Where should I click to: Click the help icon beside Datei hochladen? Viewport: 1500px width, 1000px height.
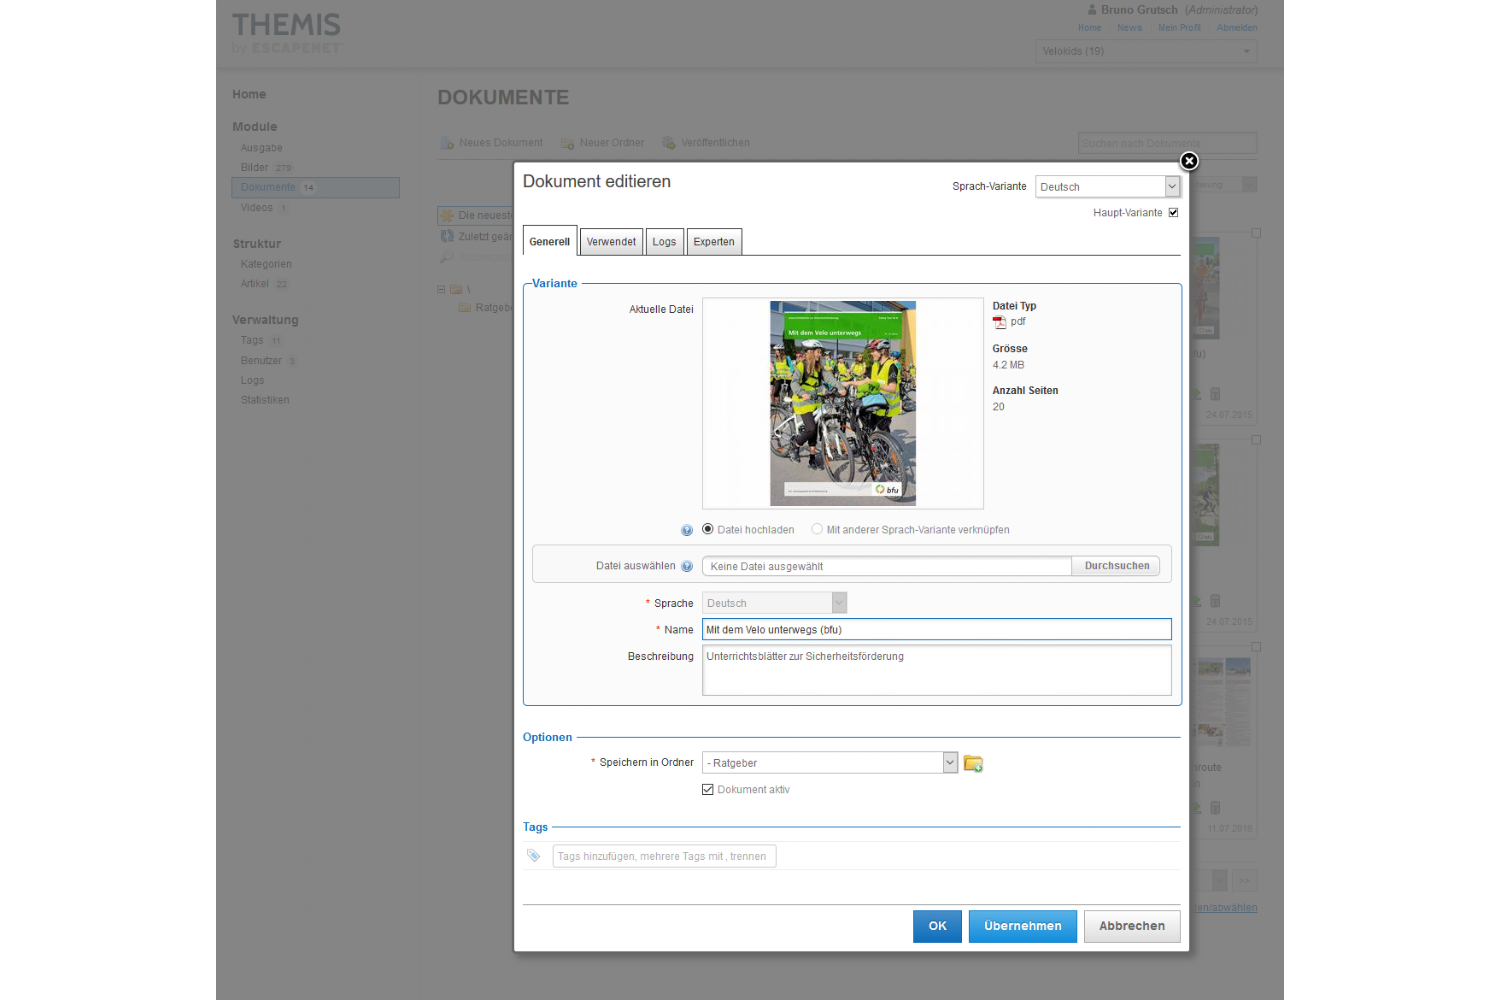(687, 530)
